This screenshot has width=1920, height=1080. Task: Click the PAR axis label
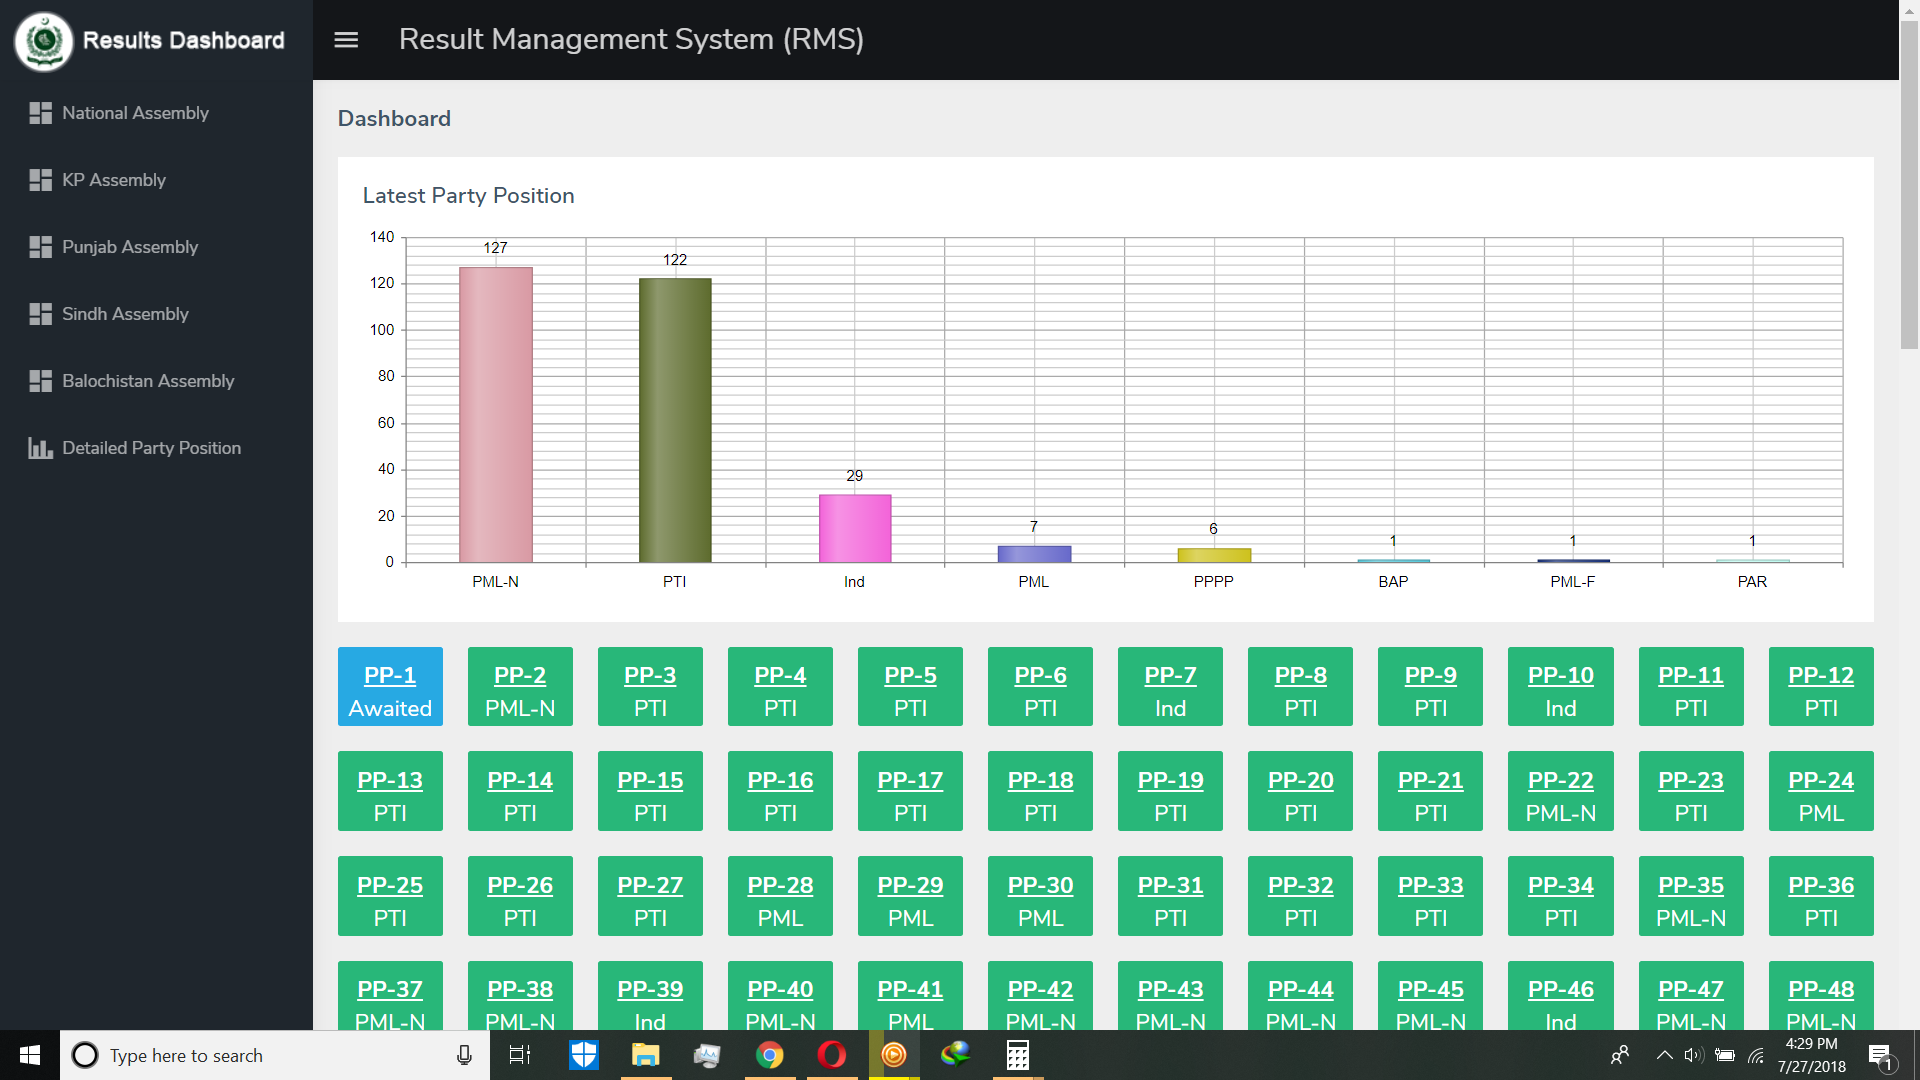click(x=1752, y=582)
